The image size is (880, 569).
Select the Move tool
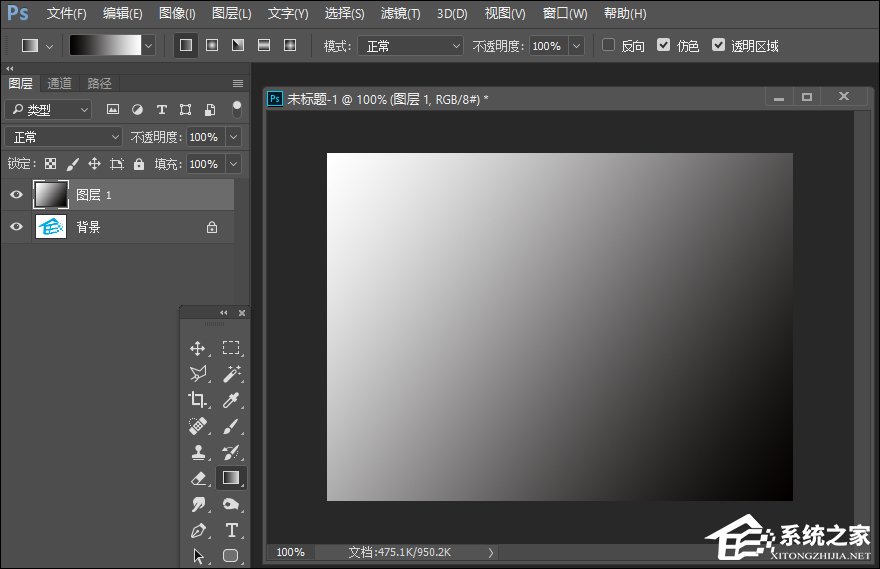point(198,348)
